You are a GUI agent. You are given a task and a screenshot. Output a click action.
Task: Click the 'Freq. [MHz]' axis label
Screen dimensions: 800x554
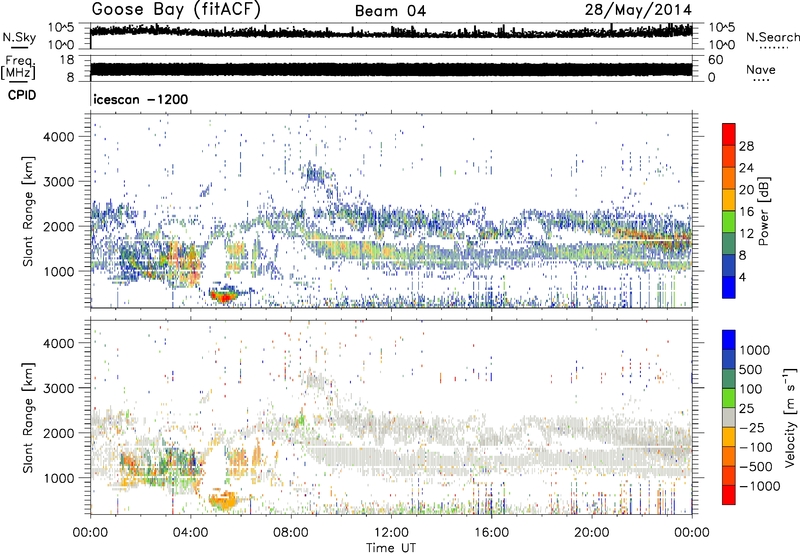[x=18, y=68]
